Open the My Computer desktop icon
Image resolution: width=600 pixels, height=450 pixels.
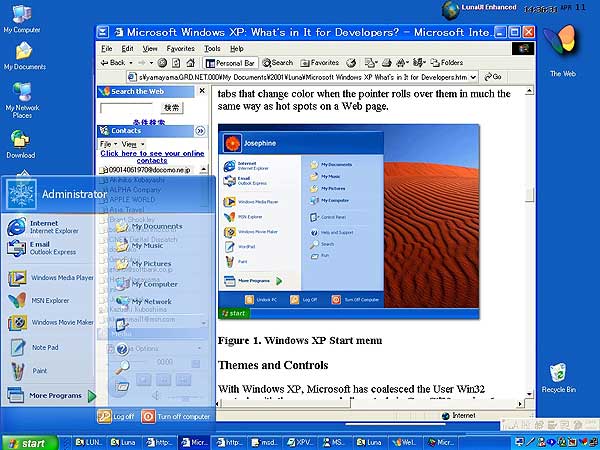coord(21,19)
